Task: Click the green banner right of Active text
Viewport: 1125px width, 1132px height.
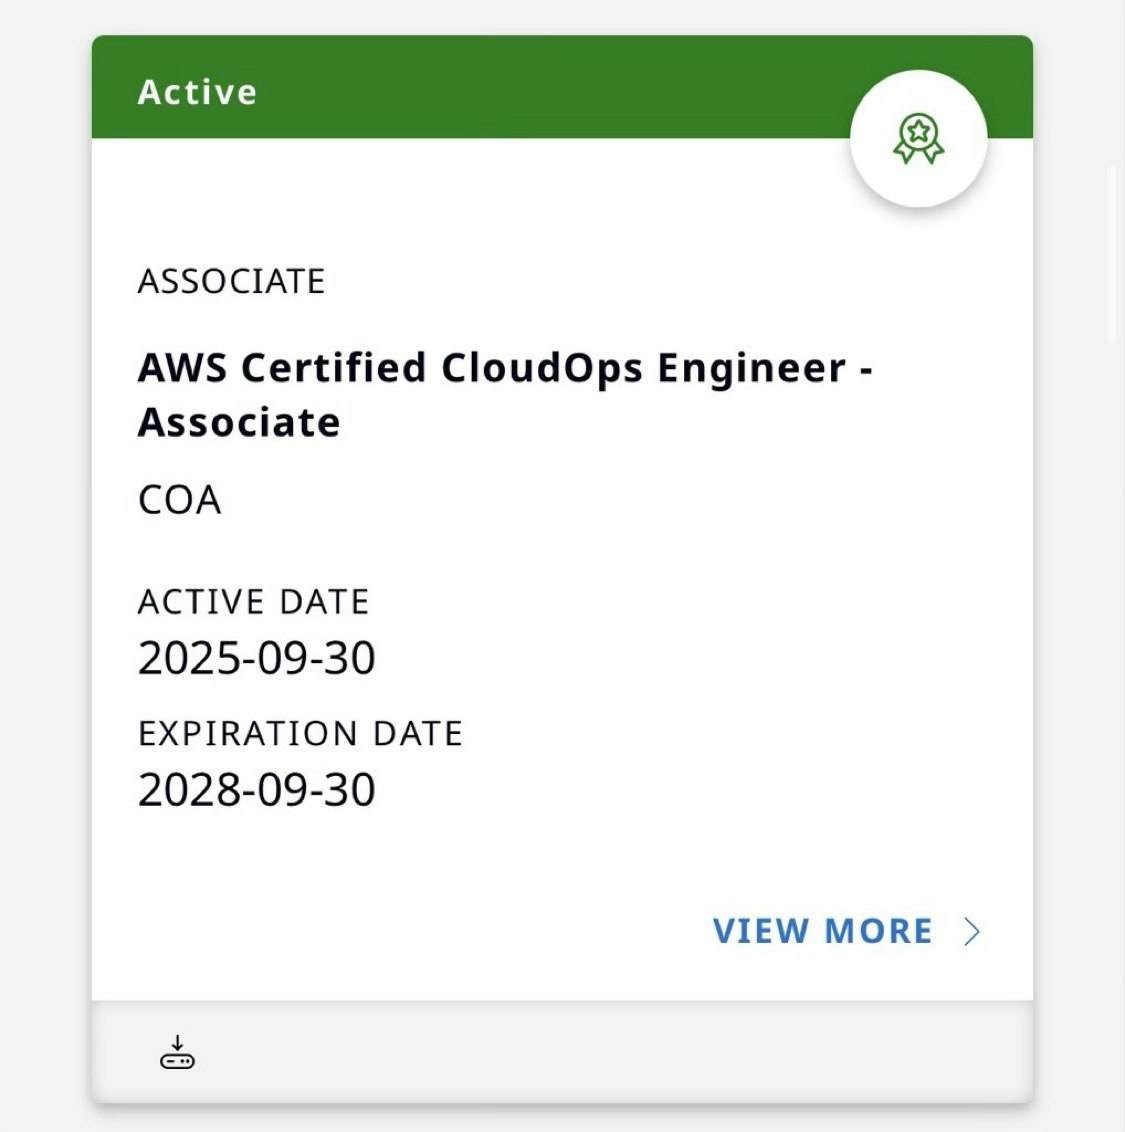Action: [x=550, y=88]
